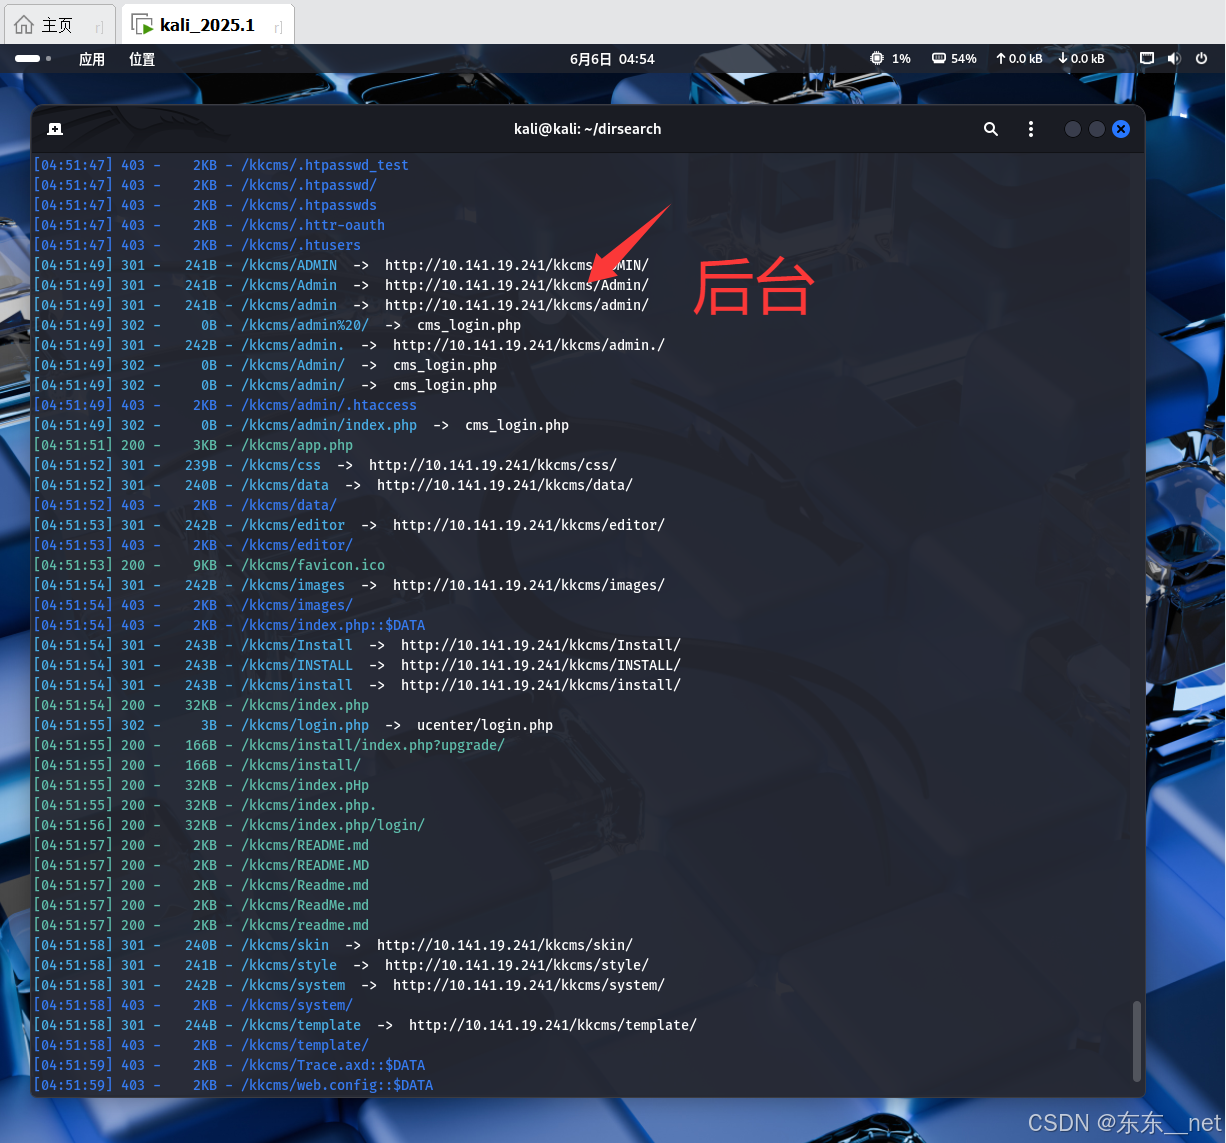Click the http://10.141.19.241/kkcms/css/ URL
Image resolution: width=1226 pixels, height=1143 pixels.
tap(493, 465)
